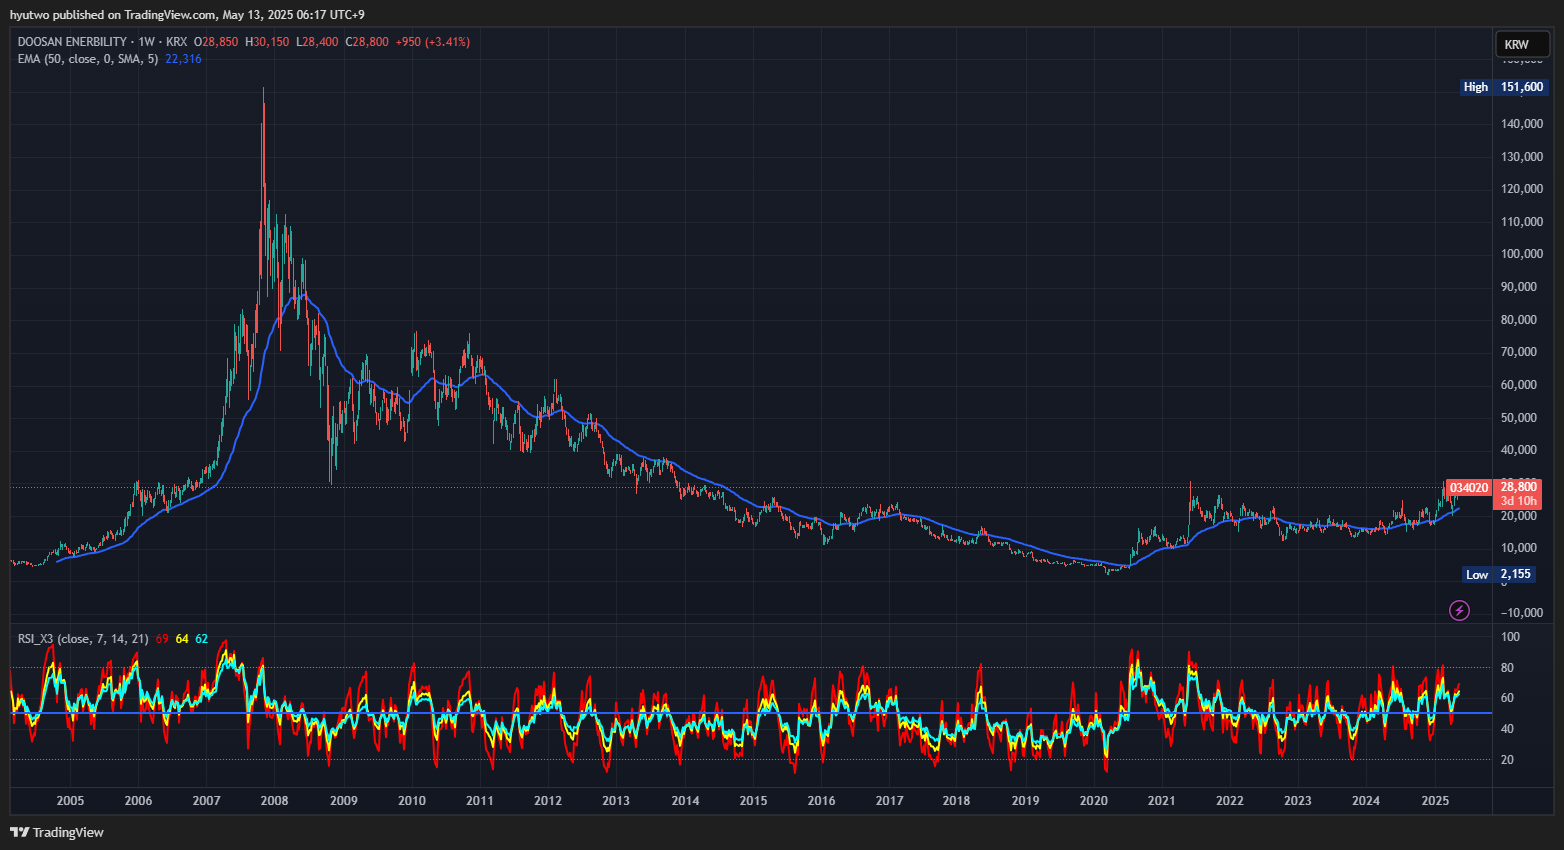Screen dimensions: 1564x850
Task: Select the RSI_X3 indicator legend
Action: (x=83, y=638)
